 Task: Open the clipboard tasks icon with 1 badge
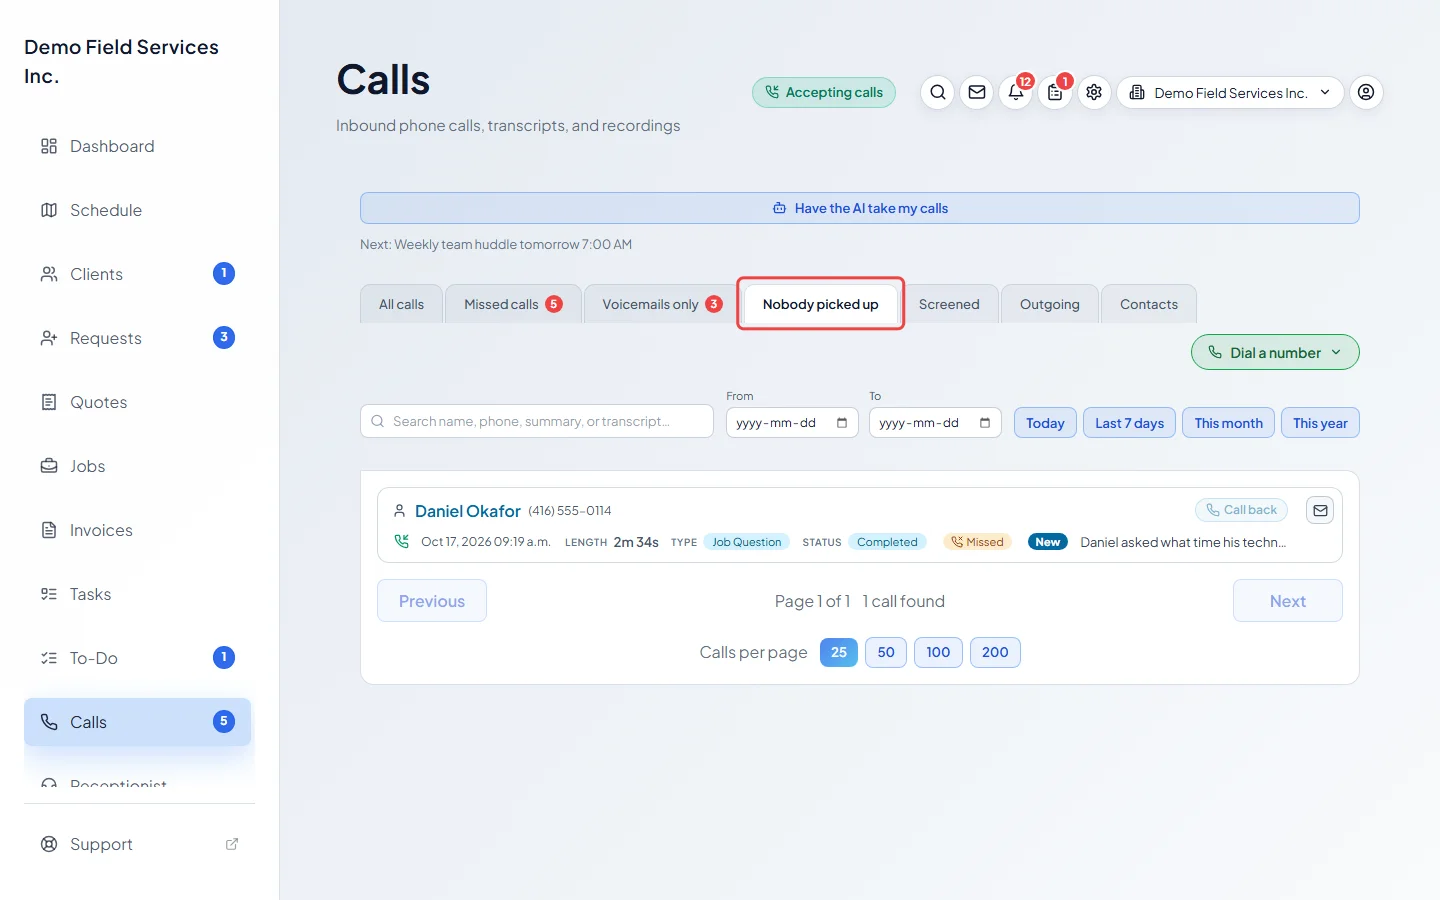click(x=1055, y=93)
